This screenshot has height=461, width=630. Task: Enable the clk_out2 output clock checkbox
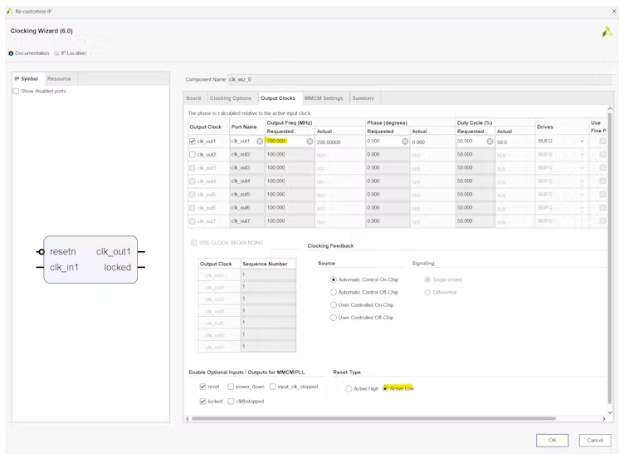[194, 155]
